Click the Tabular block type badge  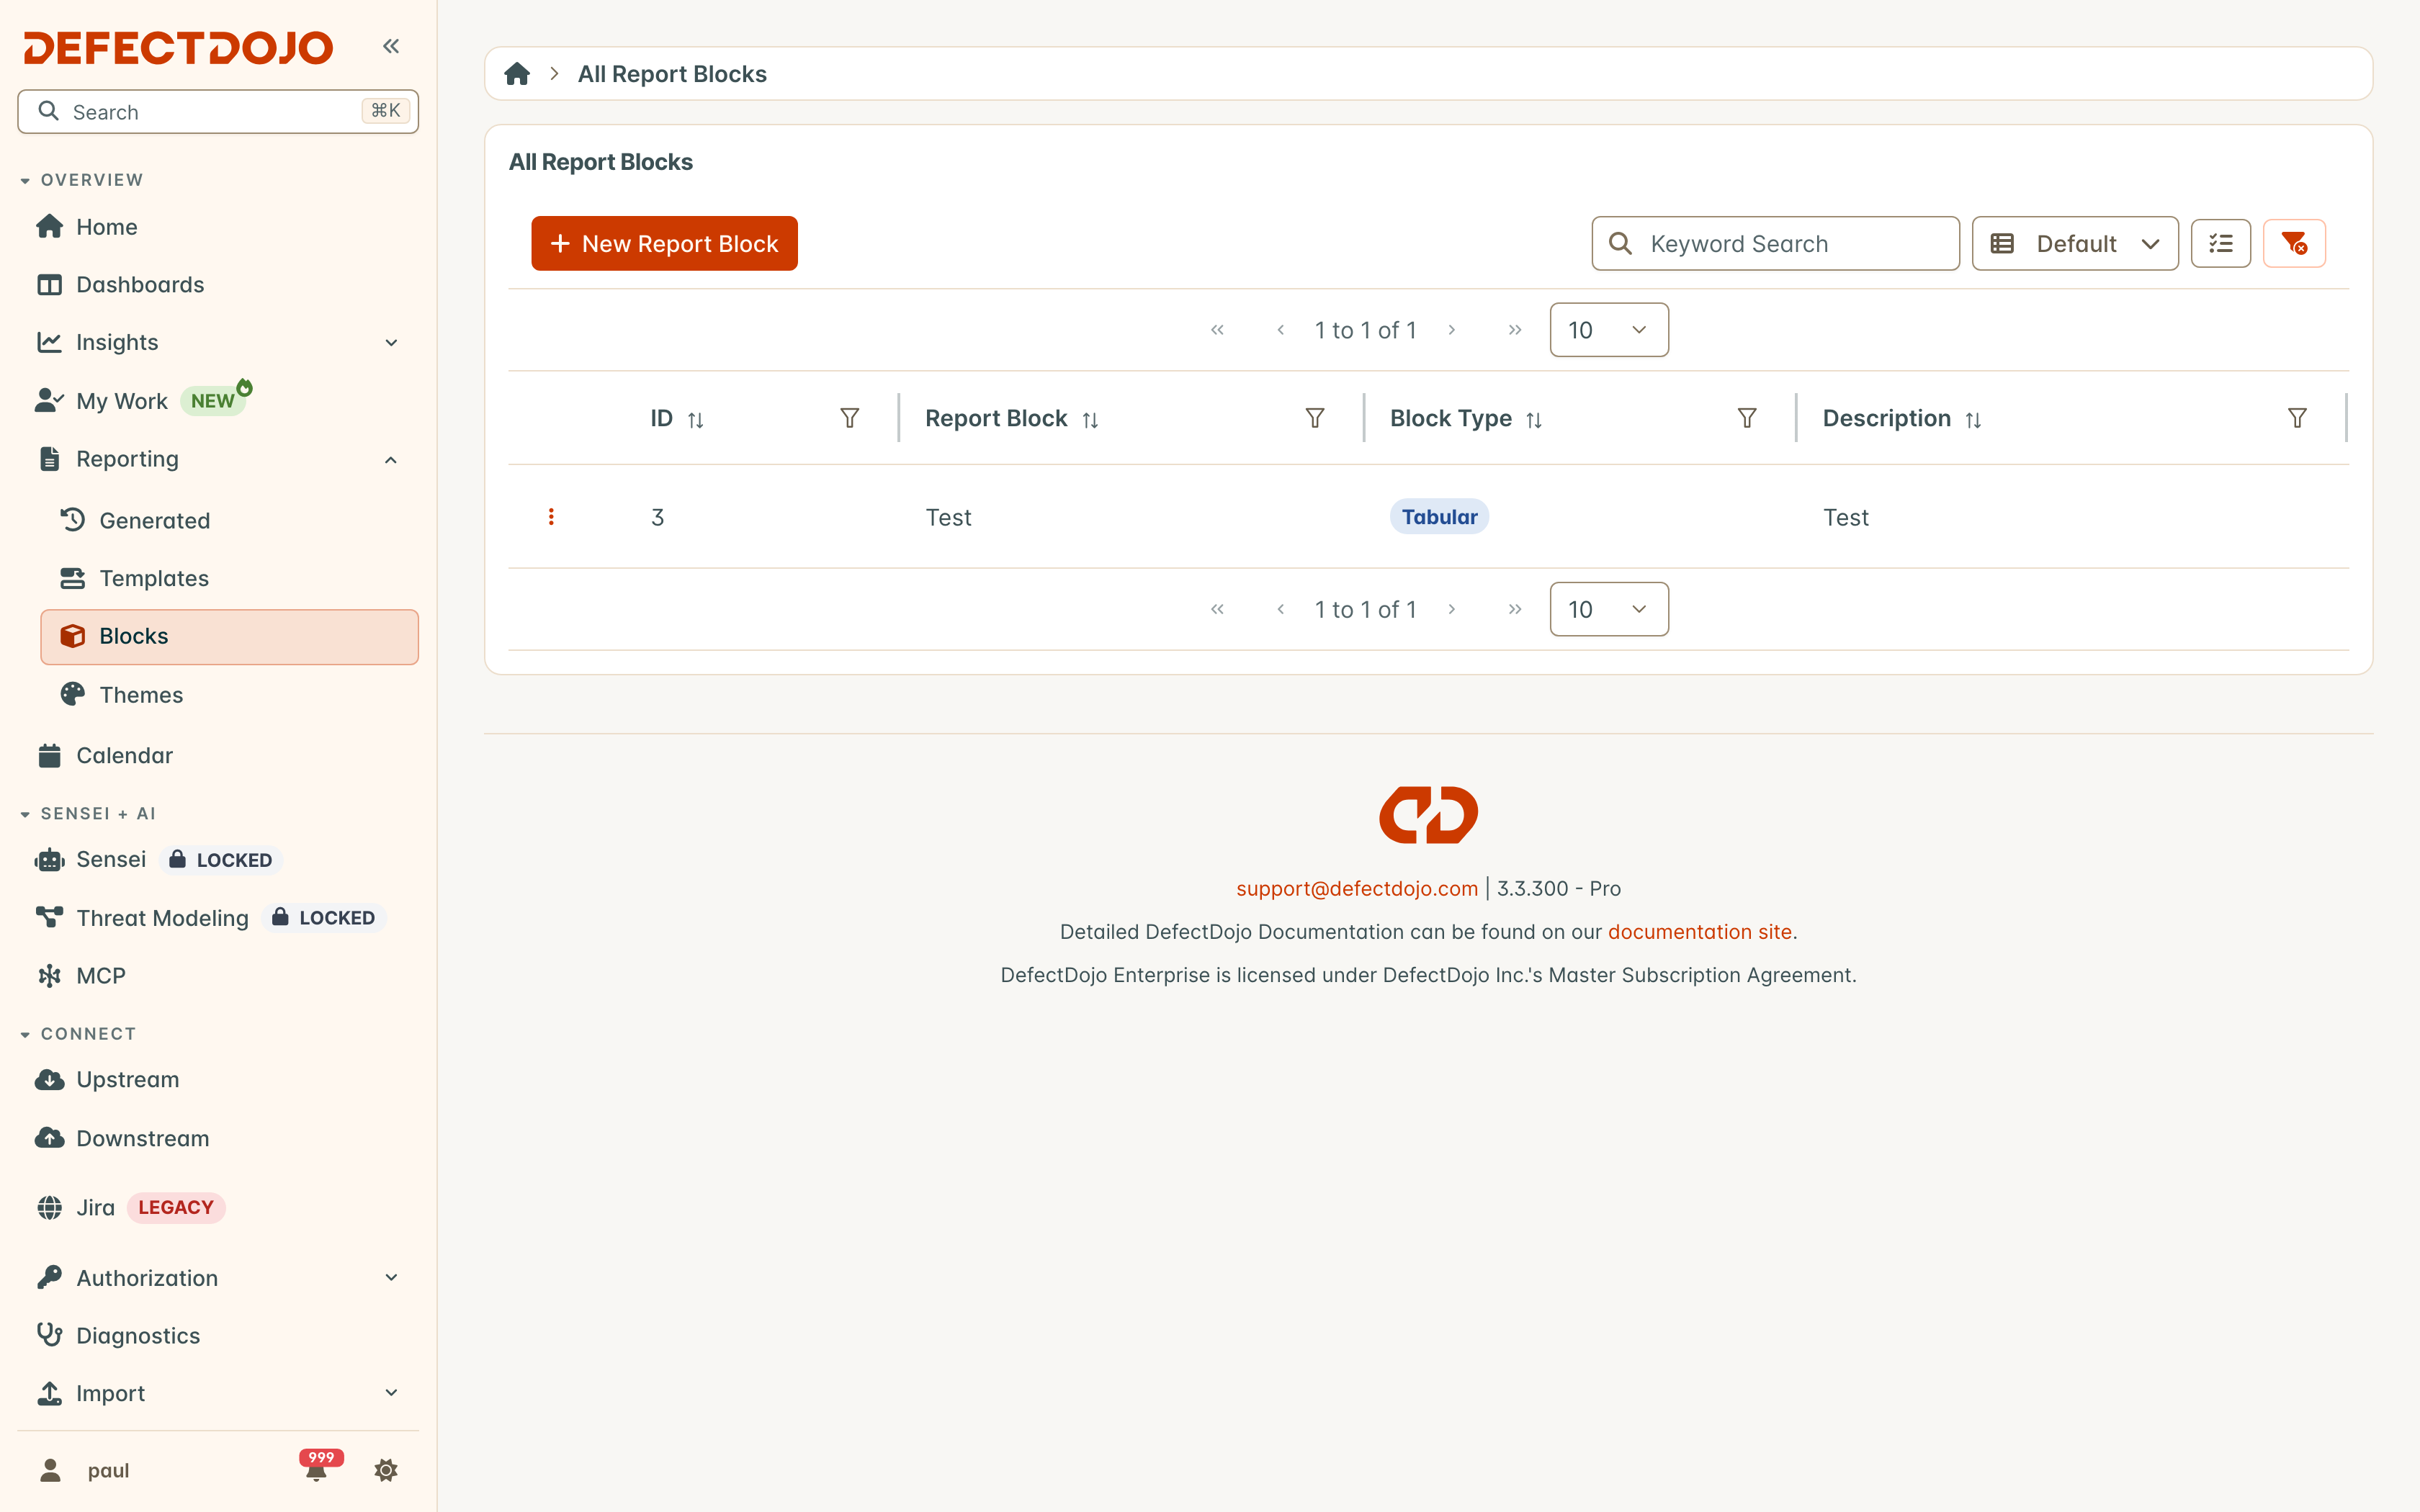tap(1439, 517)
